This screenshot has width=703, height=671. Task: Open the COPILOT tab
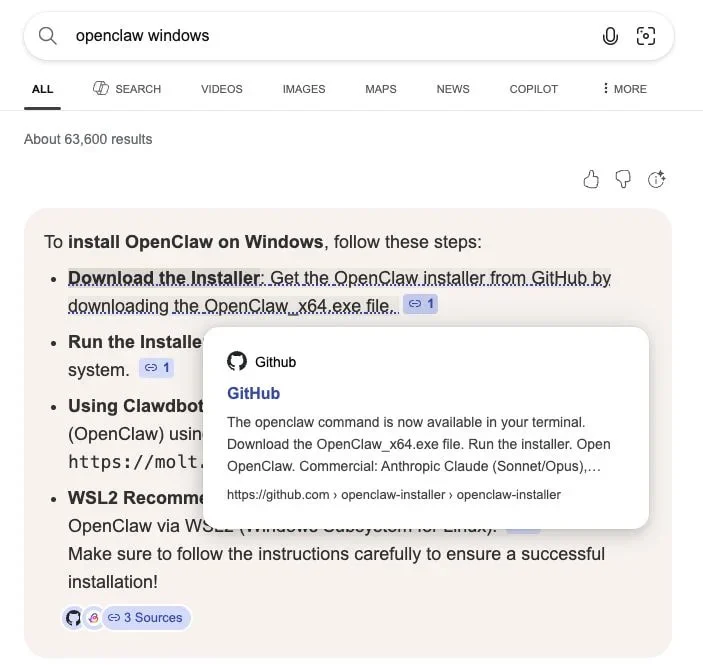[x=533, y=89]
